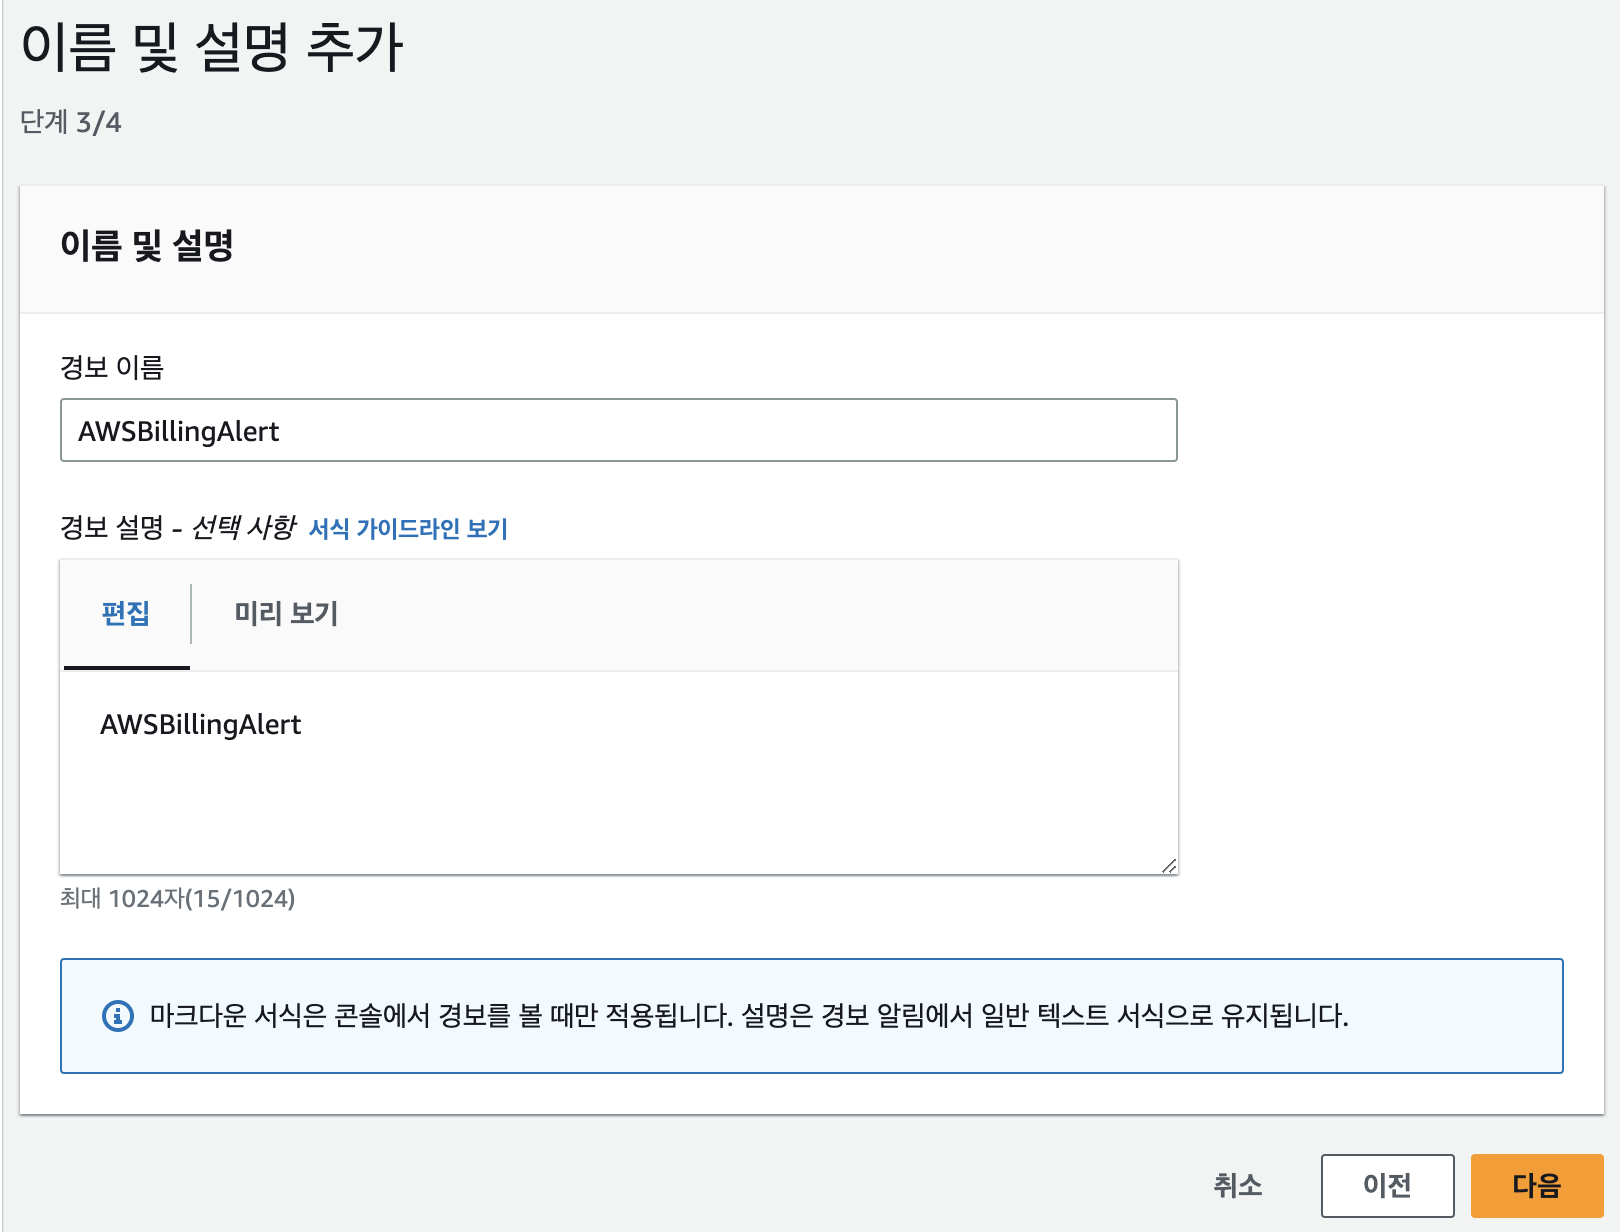Image resolution: width=1620 pixels, height=1232 pixels.
Task: Click the 경보 이름 label
Action: click(x=112, y=367)
